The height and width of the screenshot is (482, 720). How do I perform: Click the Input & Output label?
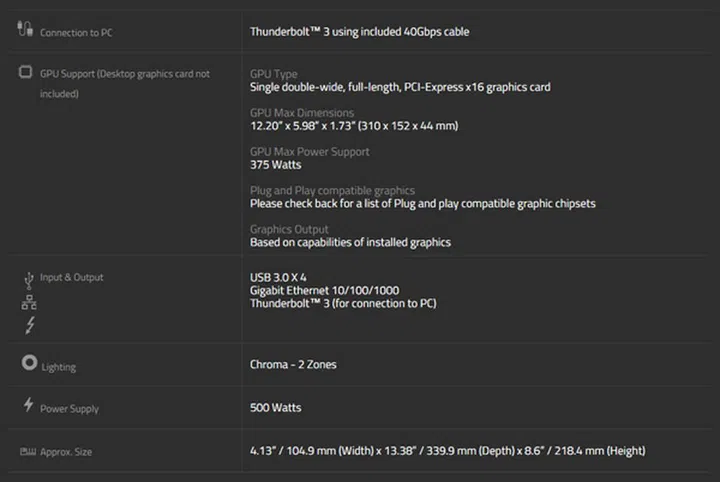pyautogui.click(x=71, y=277)
